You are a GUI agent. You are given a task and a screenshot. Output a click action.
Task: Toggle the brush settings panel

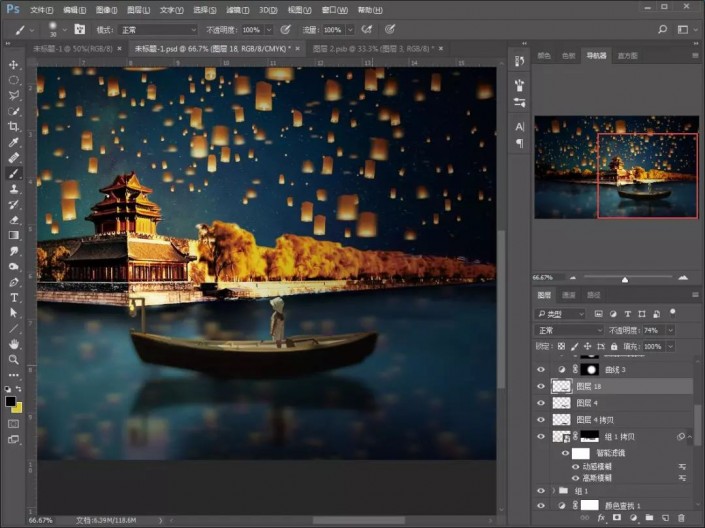80,29
